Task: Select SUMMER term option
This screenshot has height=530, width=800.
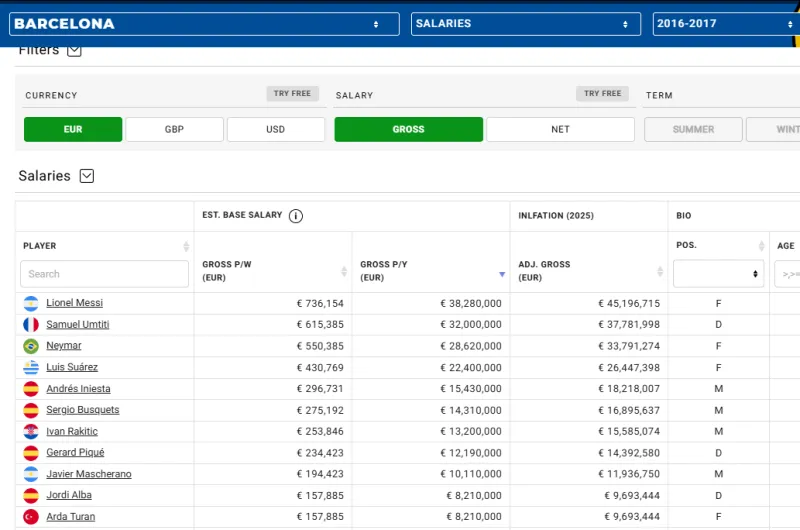Action: (x=693, y=130)
